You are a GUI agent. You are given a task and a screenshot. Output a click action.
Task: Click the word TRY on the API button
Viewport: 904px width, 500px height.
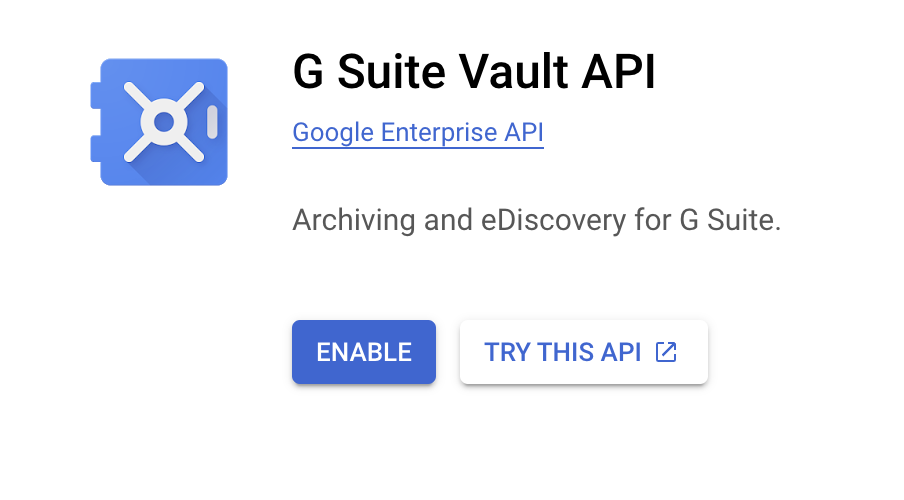click(507, 352)
